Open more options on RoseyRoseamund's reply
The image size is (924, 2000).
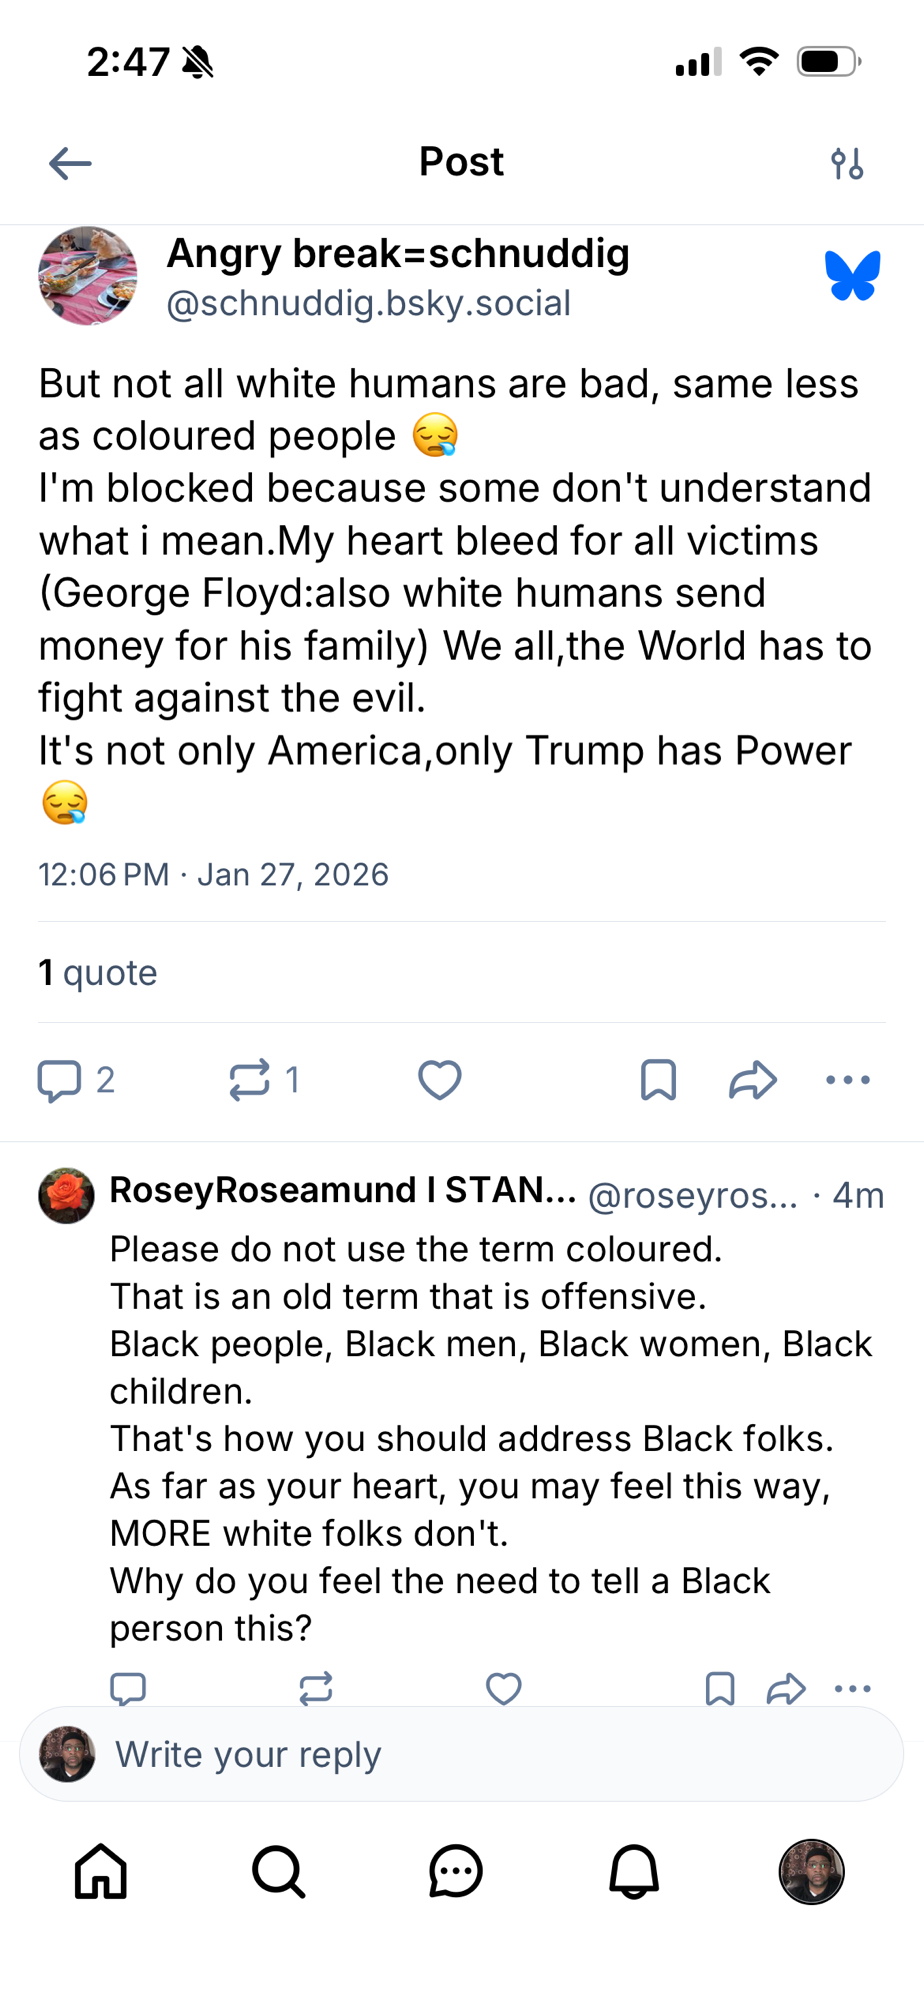click(852, 1688)
